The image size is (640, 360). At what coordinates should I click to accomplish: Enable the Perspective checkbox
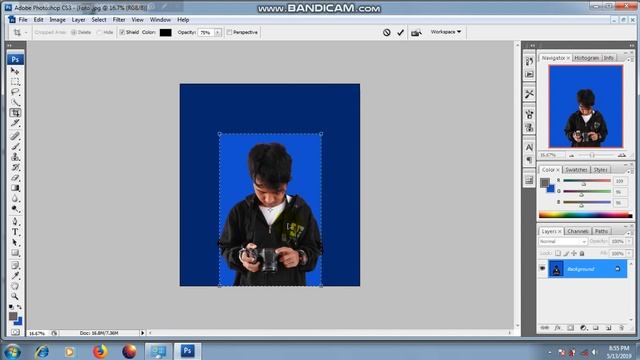click(x=229, y=32)
